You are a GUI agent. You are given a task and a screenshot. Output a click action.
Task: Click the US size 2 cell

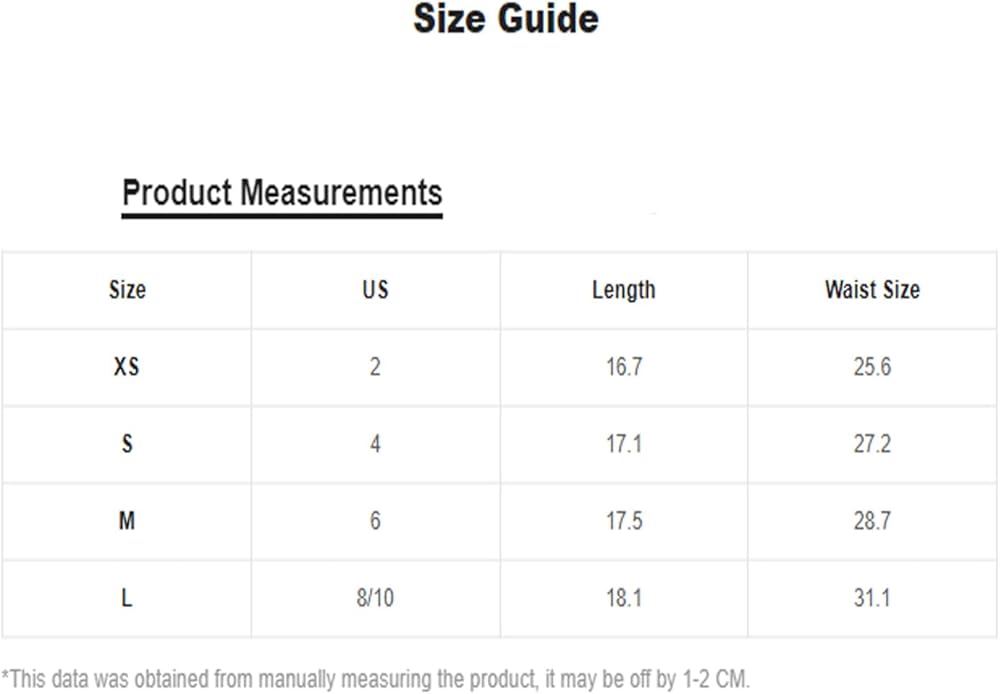[375, 367]
